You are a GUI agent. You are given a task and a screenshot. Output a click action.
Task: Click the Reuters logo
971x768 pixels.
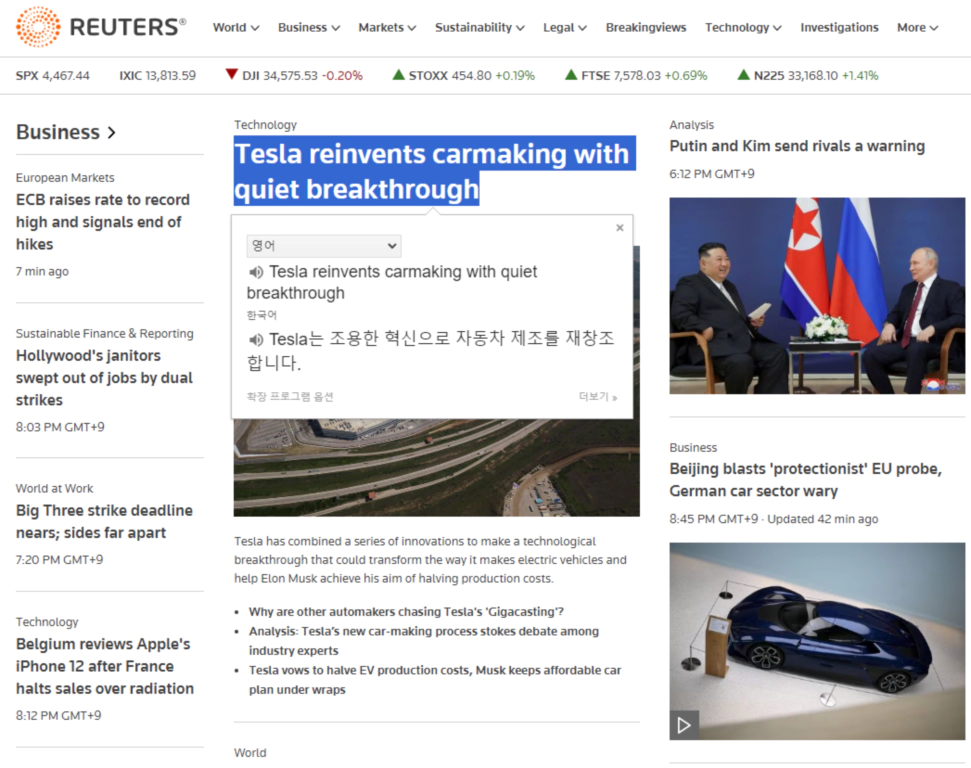coord(101,27)
